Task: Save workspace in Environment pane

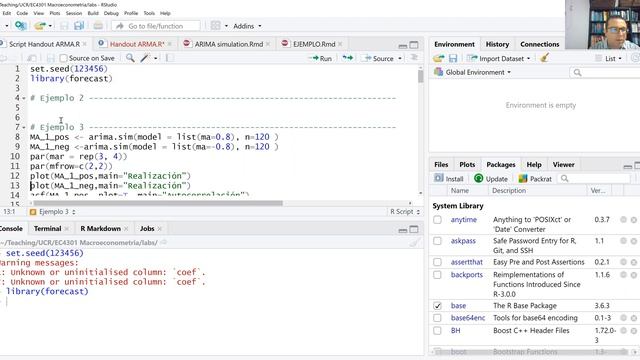Action: point(453,58)
